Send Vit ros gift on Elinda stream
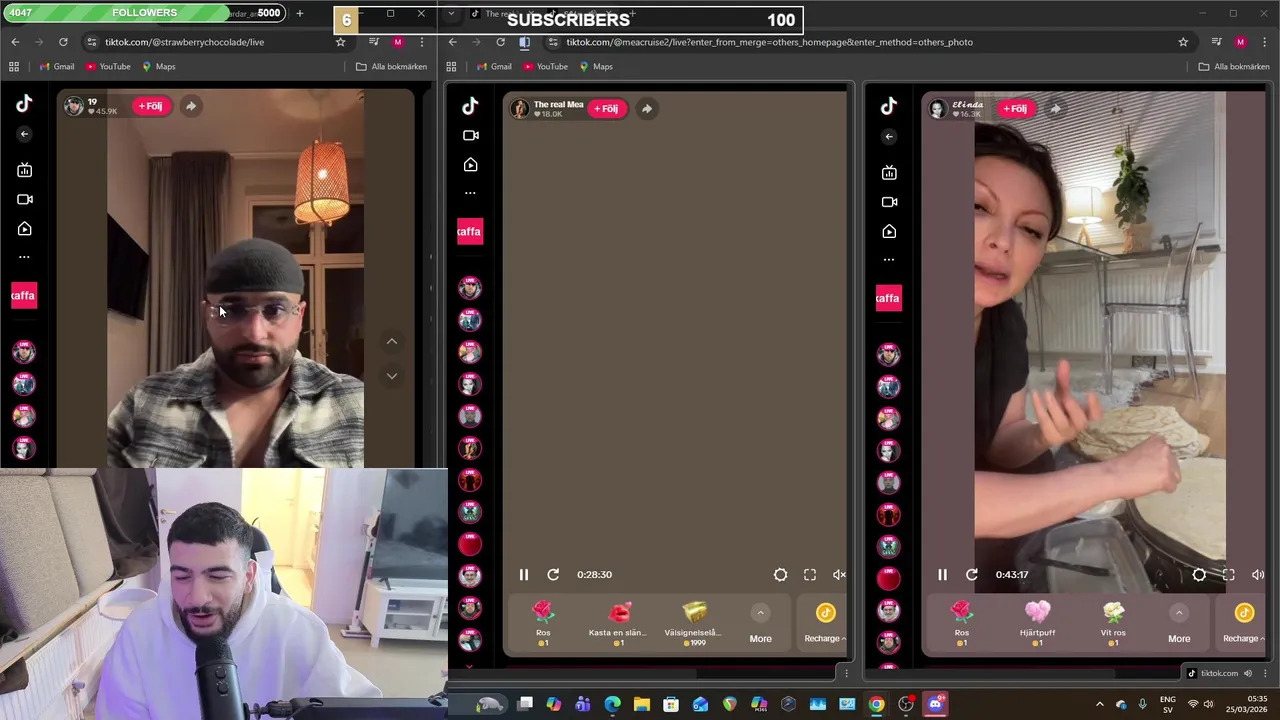1280x720 pixels. [x=1113, y=623]
